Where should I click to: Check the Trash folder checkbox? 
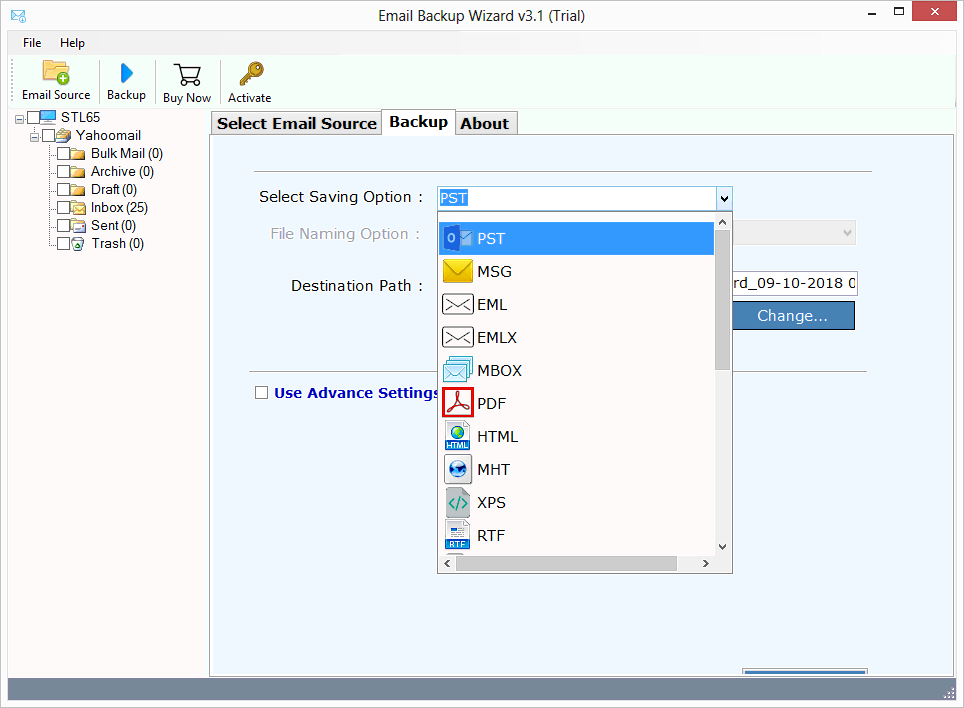tap(63, 243)
